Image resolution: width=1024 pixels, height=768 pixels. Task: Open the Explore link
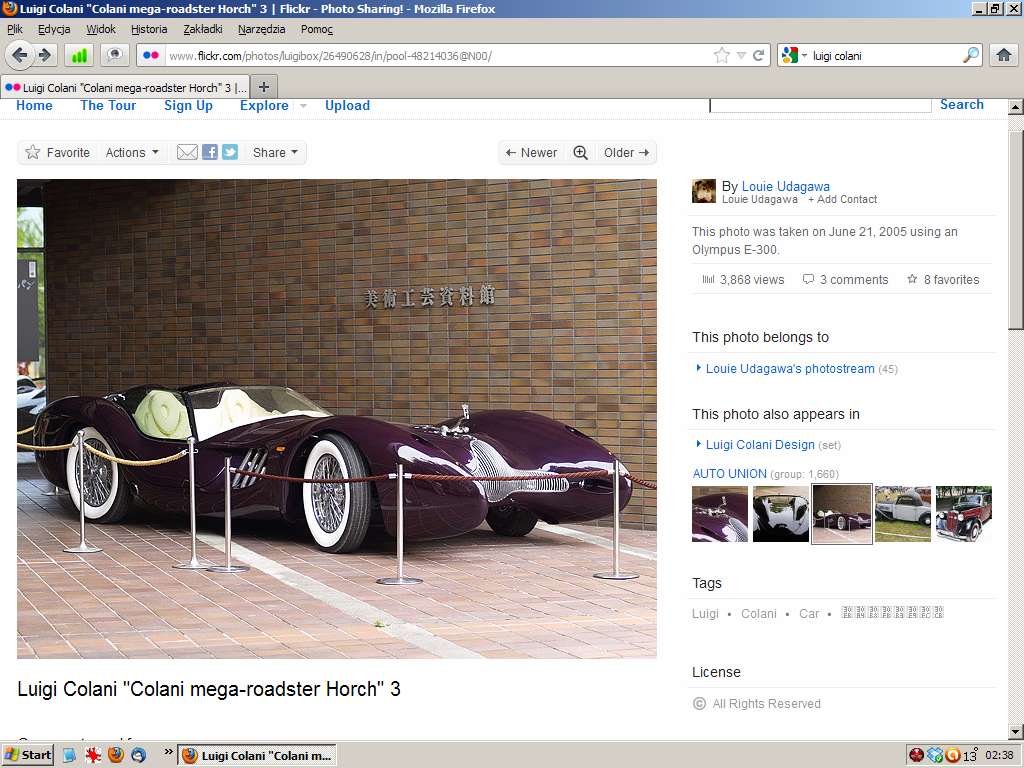pos(264,106)
